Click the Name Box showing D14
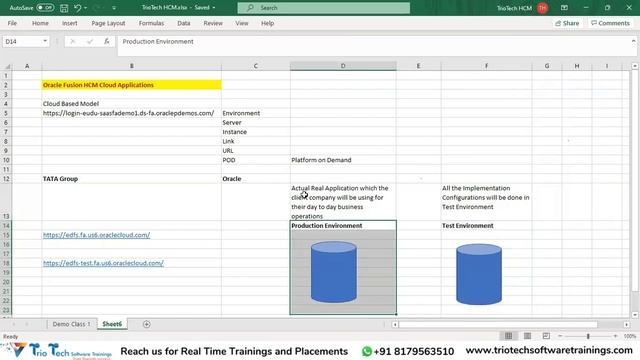This screenshot has height=360, width=640. (x=22, y=41)
